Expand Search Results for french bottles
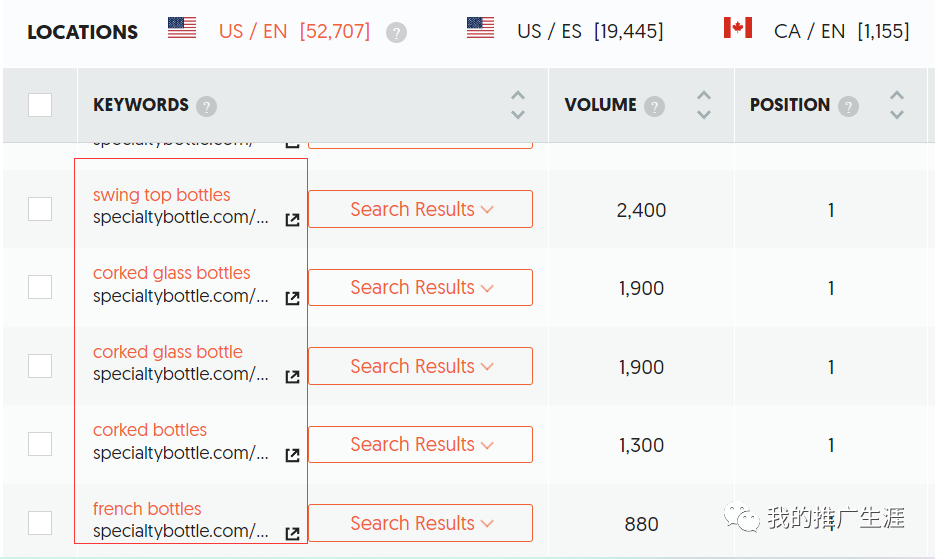The width and height of the screenshot is (935, 559). pos(420,523)
